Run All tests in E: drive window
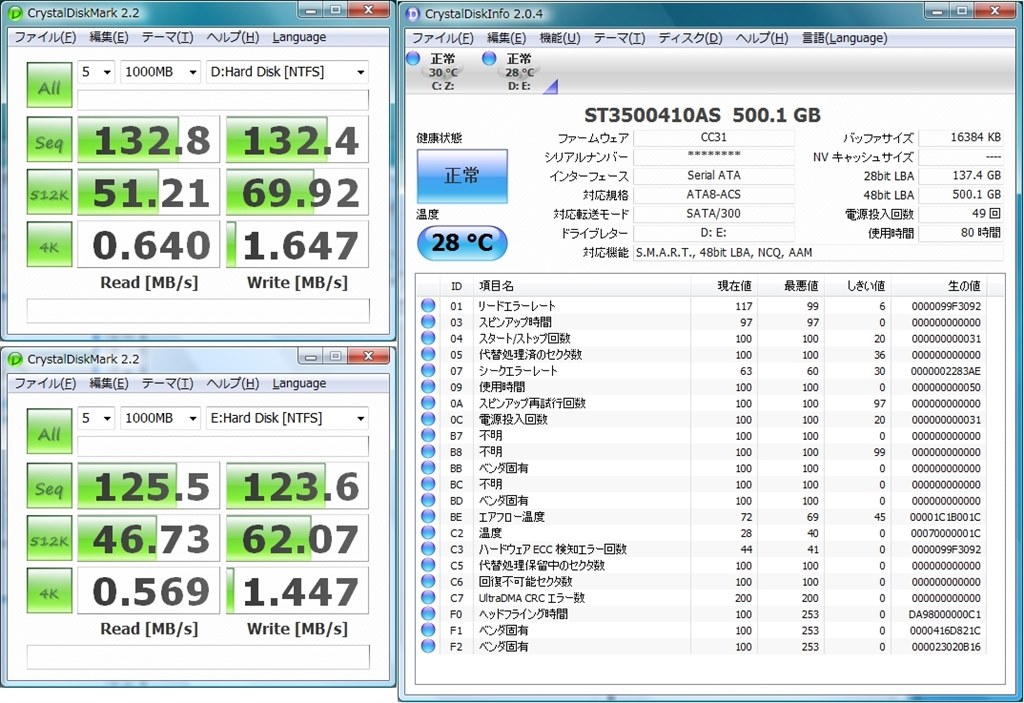The image size is (1024, 703). [50, 432]
